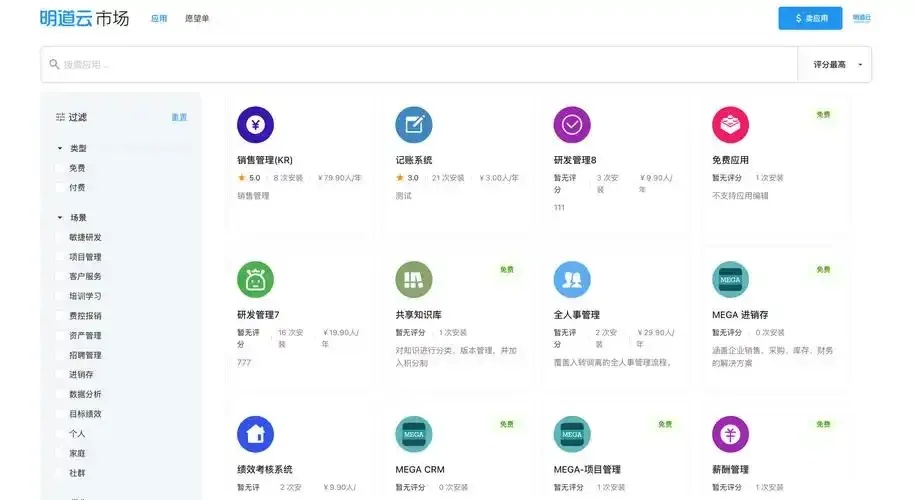
Task: Check the 个人 scenario filter
Action: [x=59, y=434]
